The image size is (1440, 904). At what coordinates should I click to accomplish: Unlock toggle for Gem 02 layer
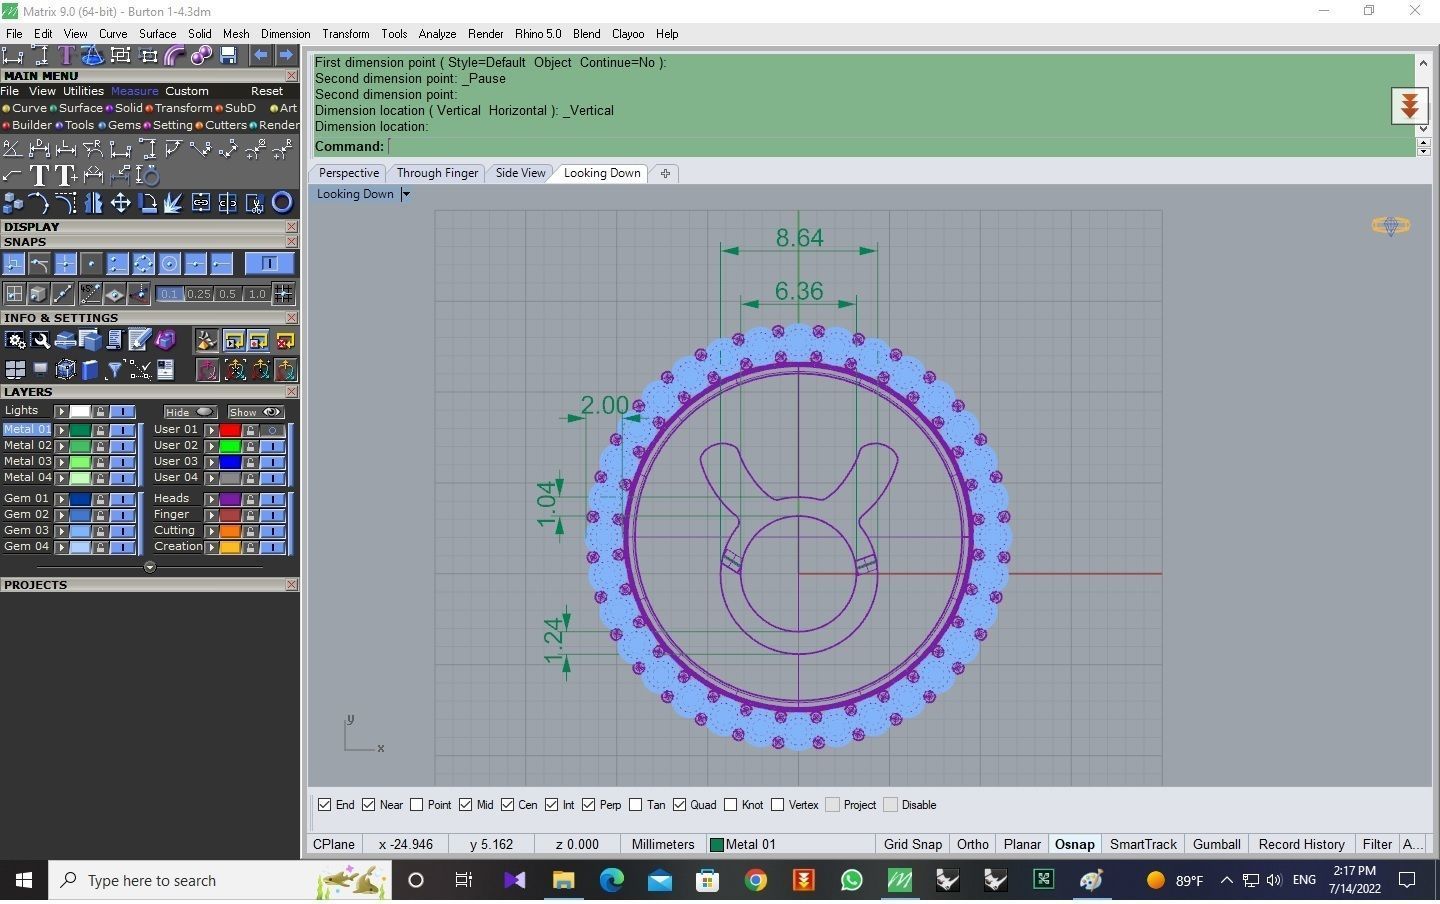[100, 515]
